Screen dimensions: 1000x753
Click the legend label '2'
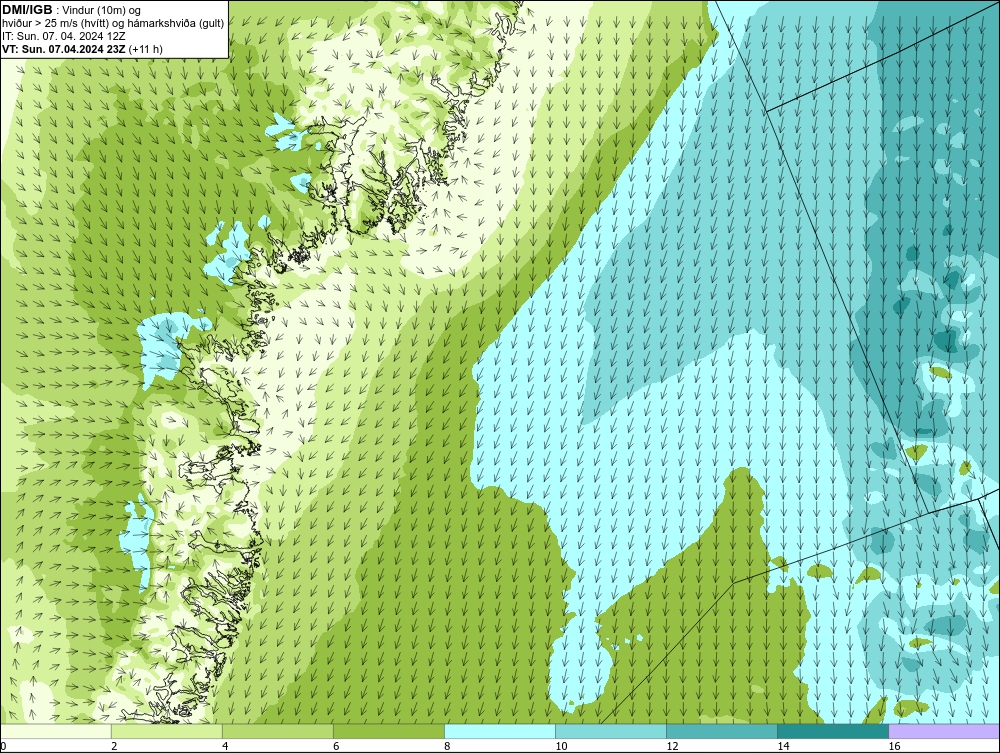[114, 746]
